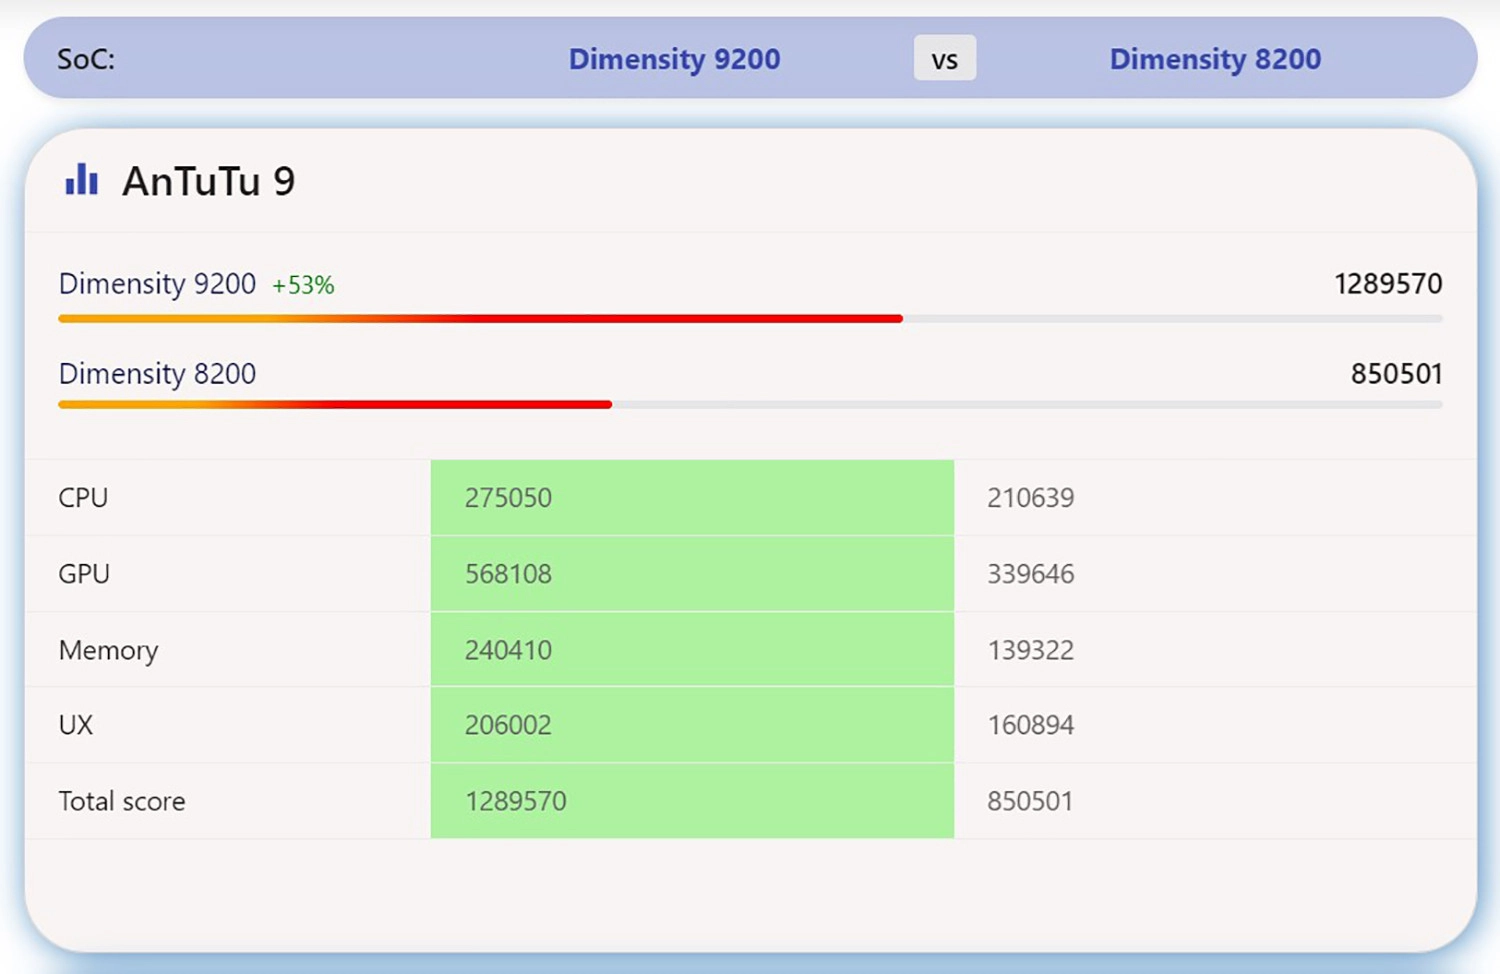Image resolution: width=1500 pixels, height=974 pixels.
Task: Click Dimensity 9200 score bar label
Action: 157,284
